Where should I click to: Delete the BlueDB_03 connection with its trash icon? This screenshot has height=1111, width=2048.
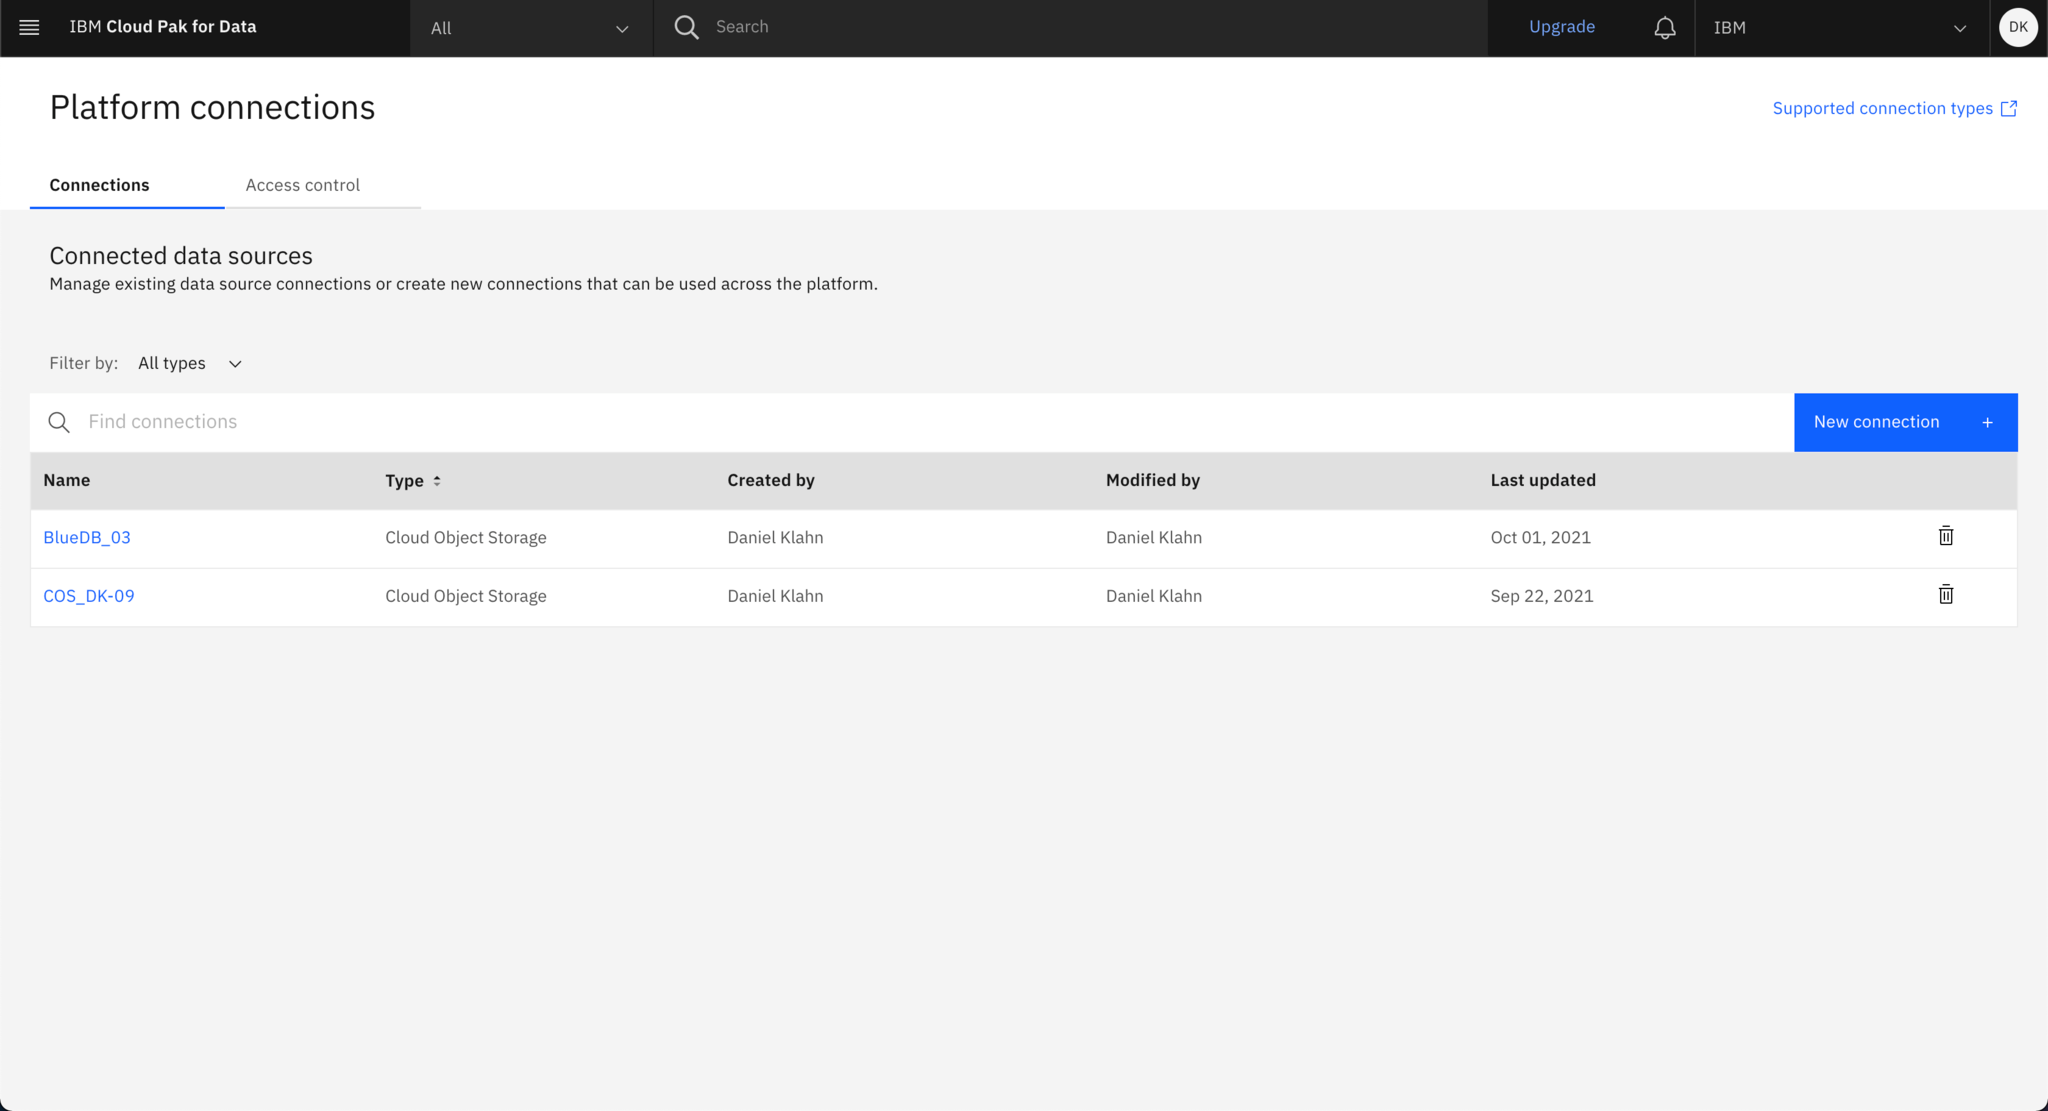(x=1945, y=536)
